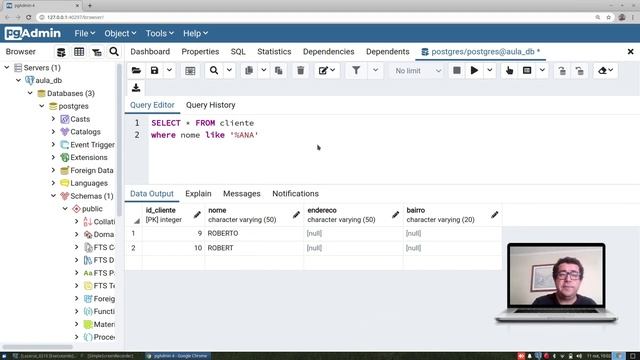This screenshot has width=640, height=360.
Task: Open the Tools menu
Action: pos(160,33)
